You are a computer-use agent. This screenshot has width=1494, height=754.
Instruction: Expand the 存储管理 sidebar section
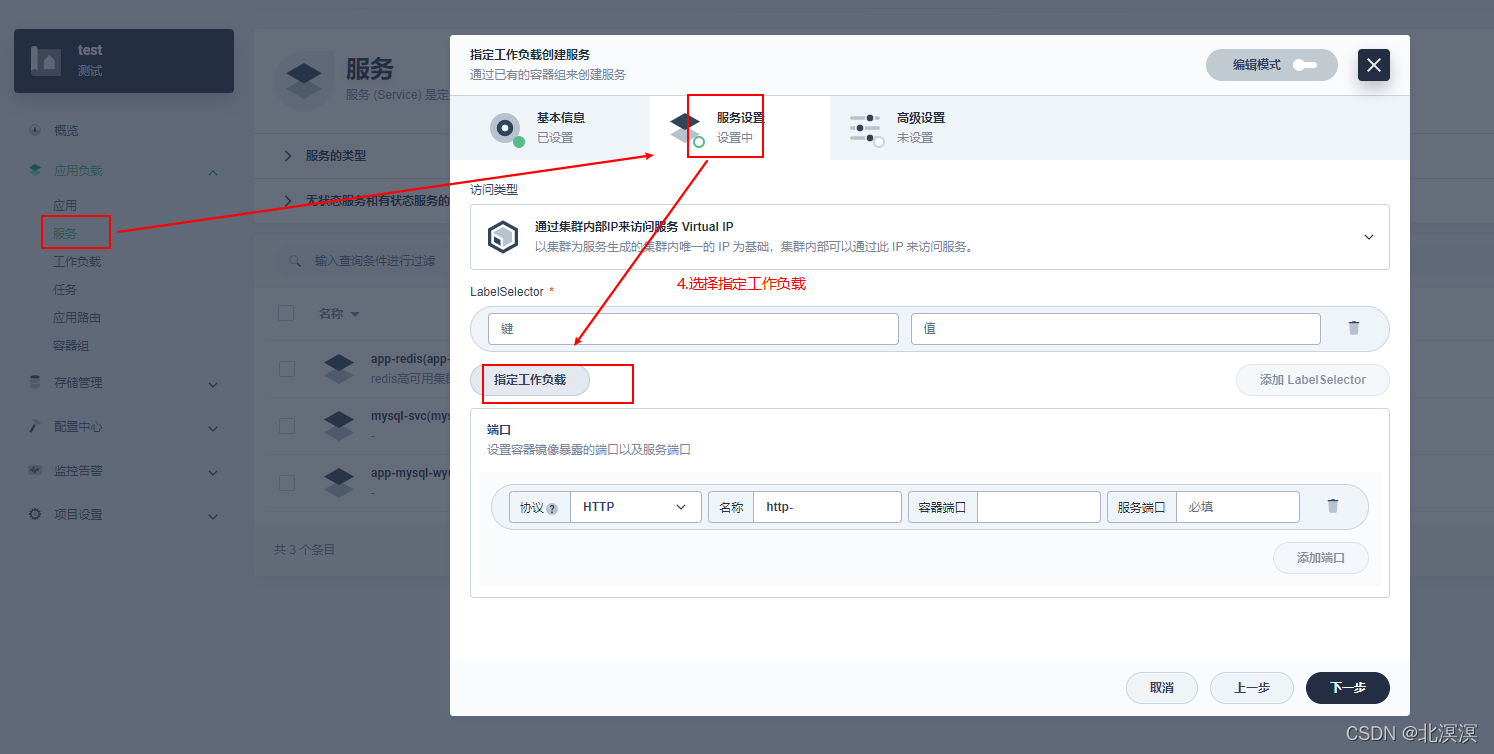213,383
